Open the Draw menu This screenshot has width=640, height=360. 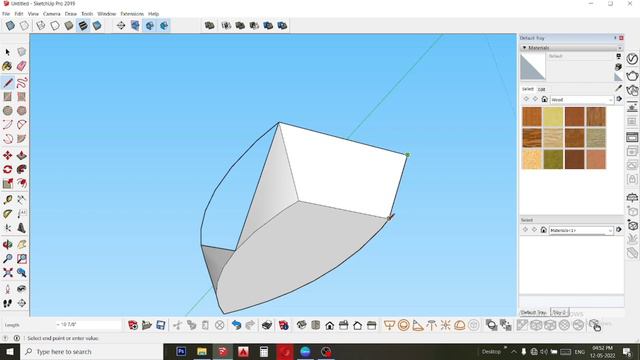click(x=71, y=14)
